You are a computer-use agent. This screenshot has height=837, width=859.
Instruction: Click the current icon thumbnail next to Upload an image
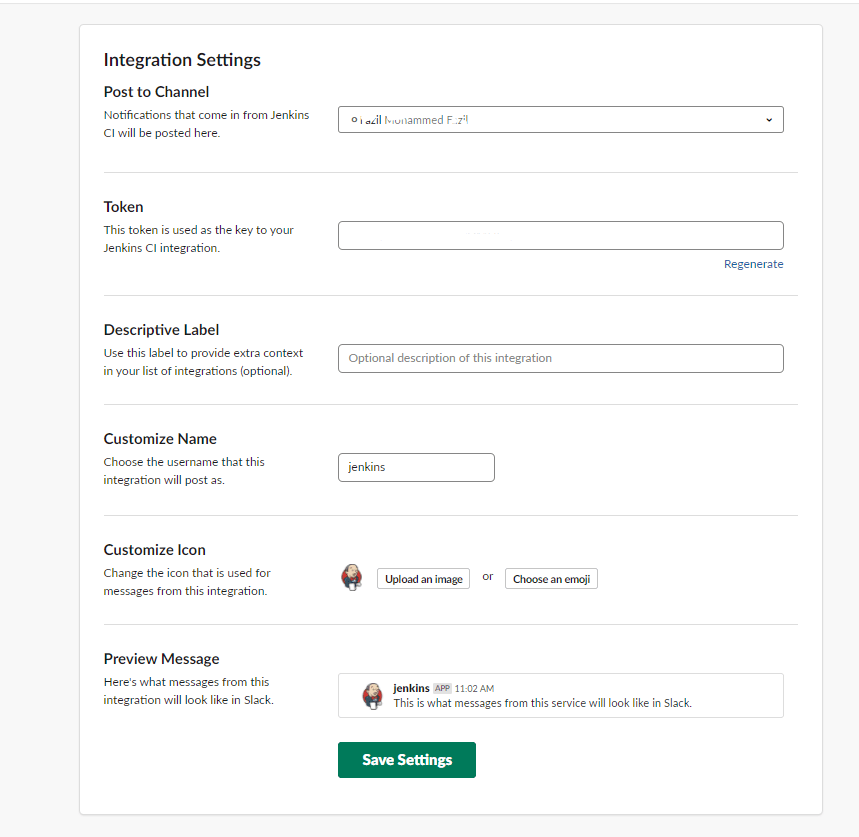(352, 577)
